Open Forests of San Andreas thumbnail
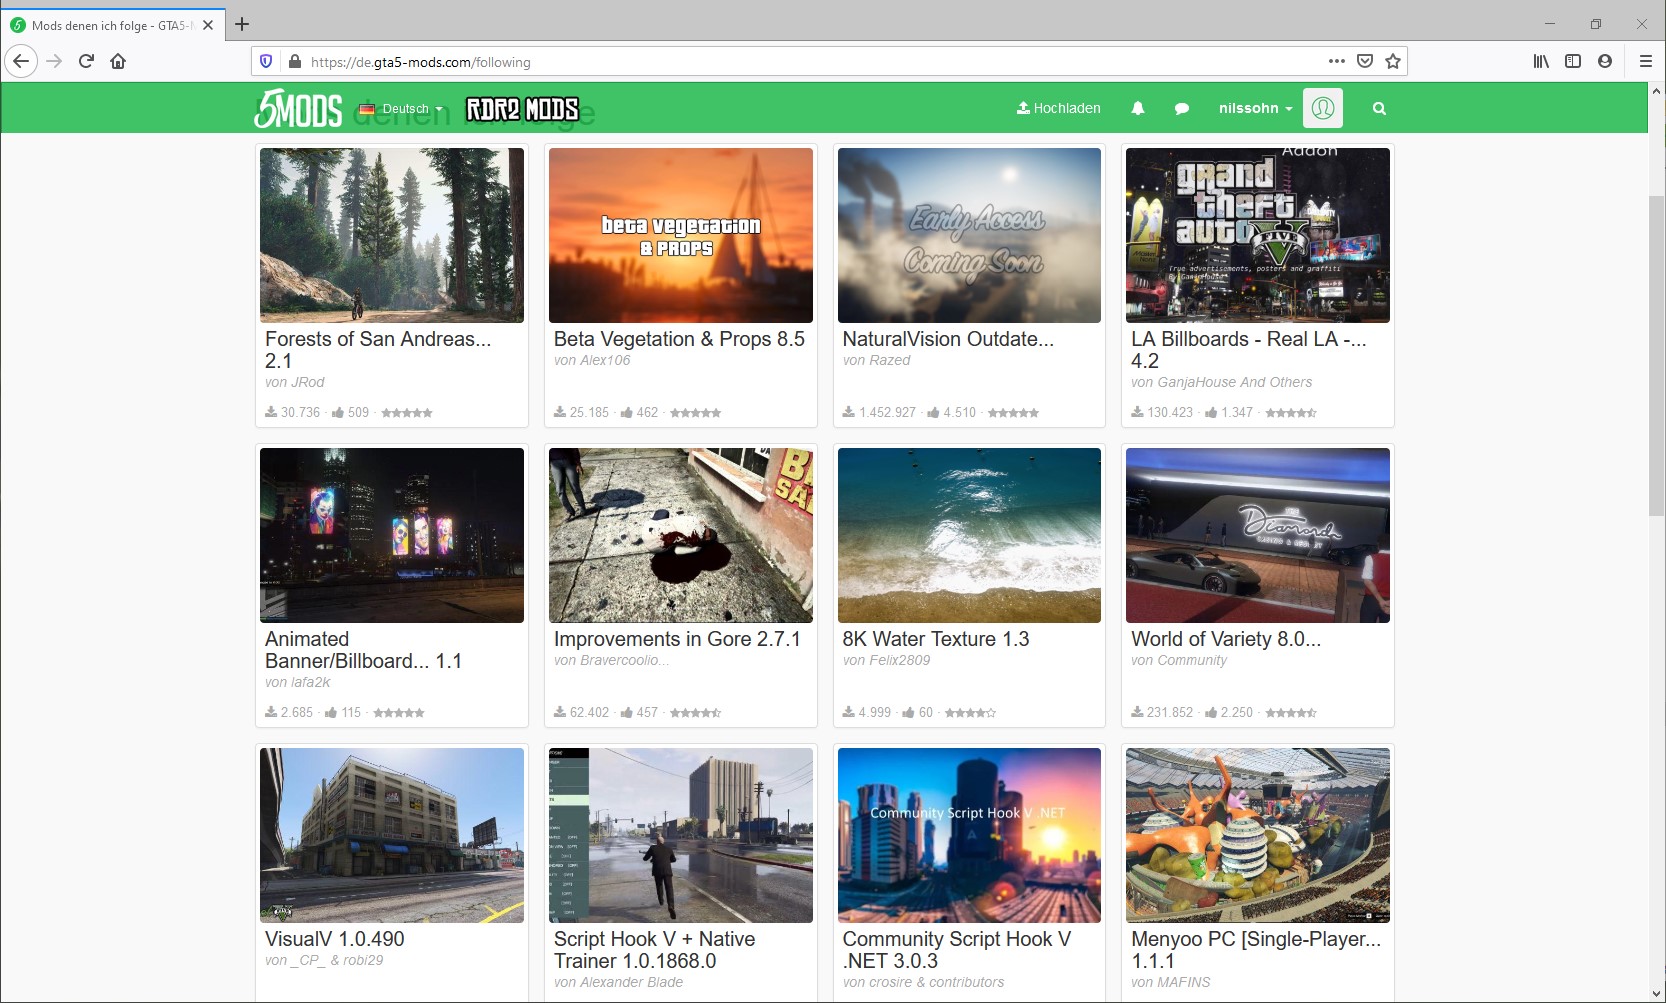Viewport: 1666px width, 1003px height. [392, 235]
